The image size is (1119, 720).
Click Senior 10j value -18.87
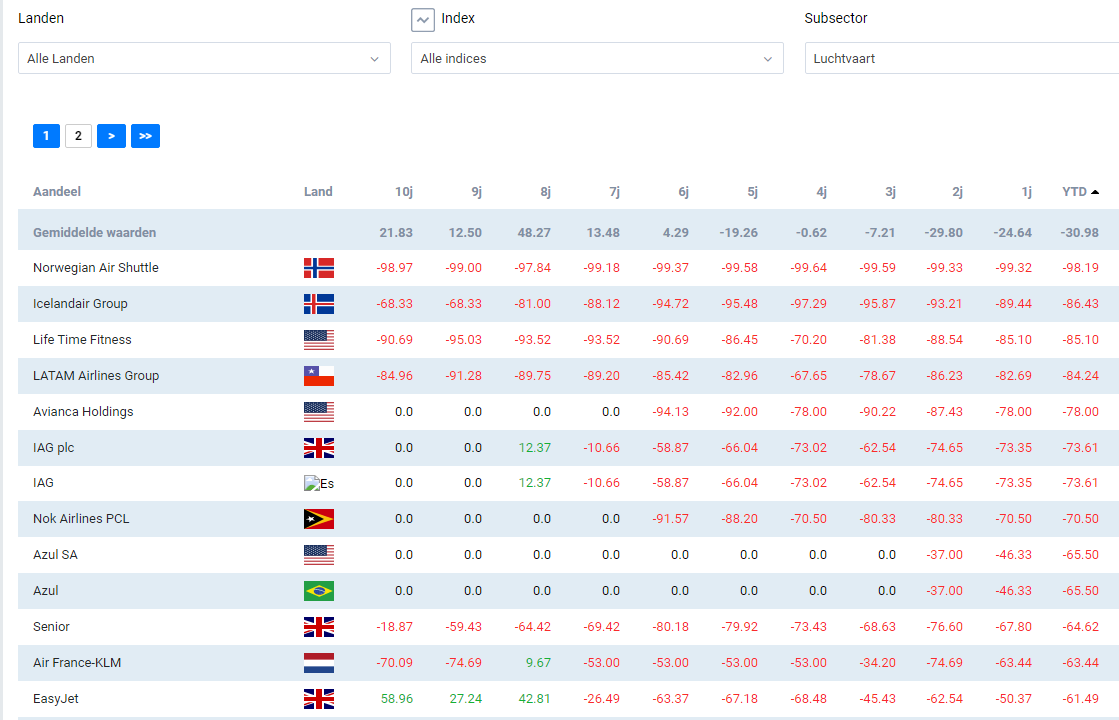coord(395,627)
